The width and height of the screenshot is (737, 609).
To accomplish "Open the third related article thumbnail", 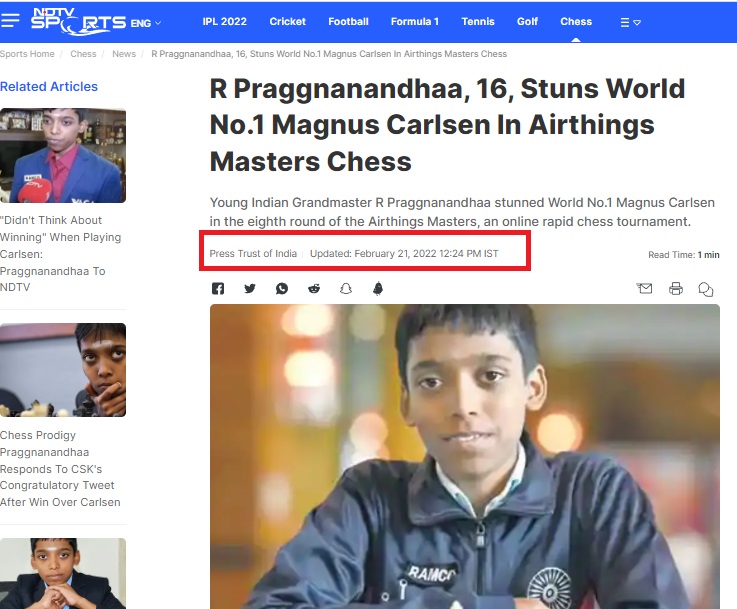I will pyautogui.click(x=63, y=573).
